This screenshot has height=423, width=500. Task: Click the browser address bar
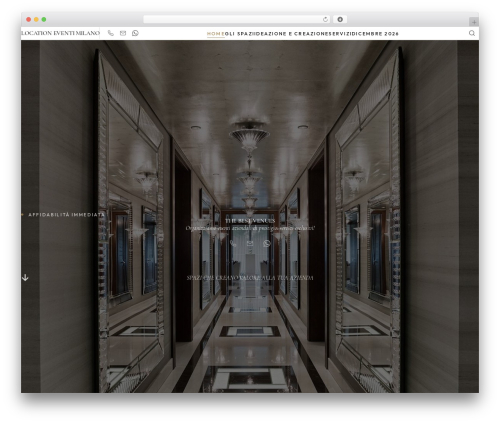click(237, 19)
